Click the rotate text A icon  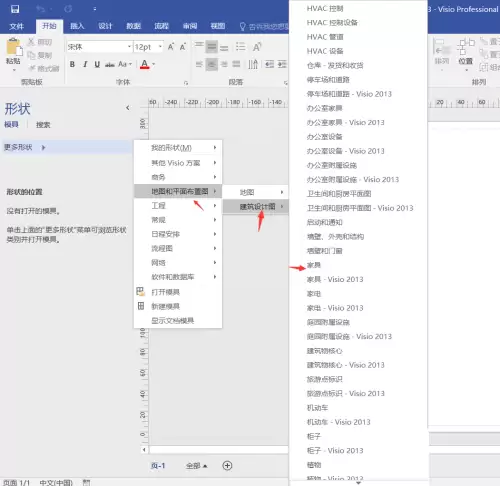(257, 47)
